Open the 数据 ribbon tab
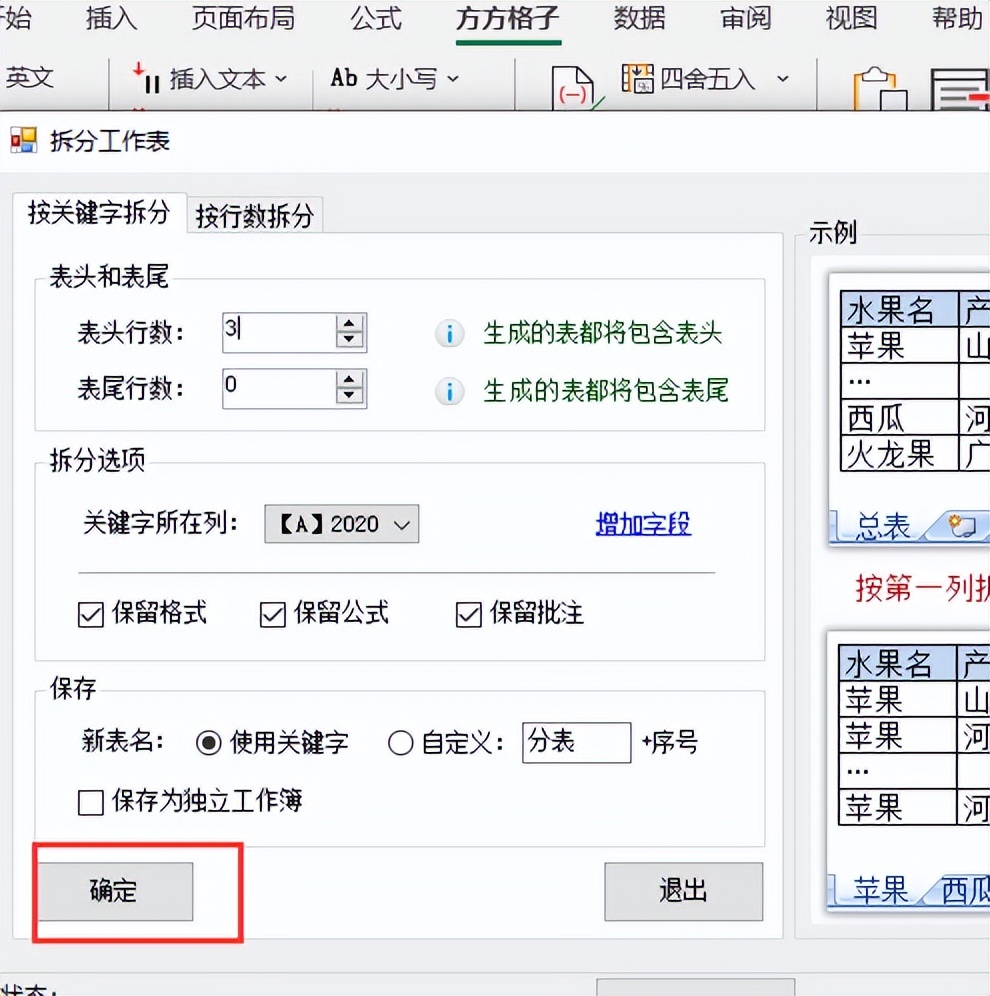Screen dimensions: 990x996 pyautogui.click(x=638, y=18)
